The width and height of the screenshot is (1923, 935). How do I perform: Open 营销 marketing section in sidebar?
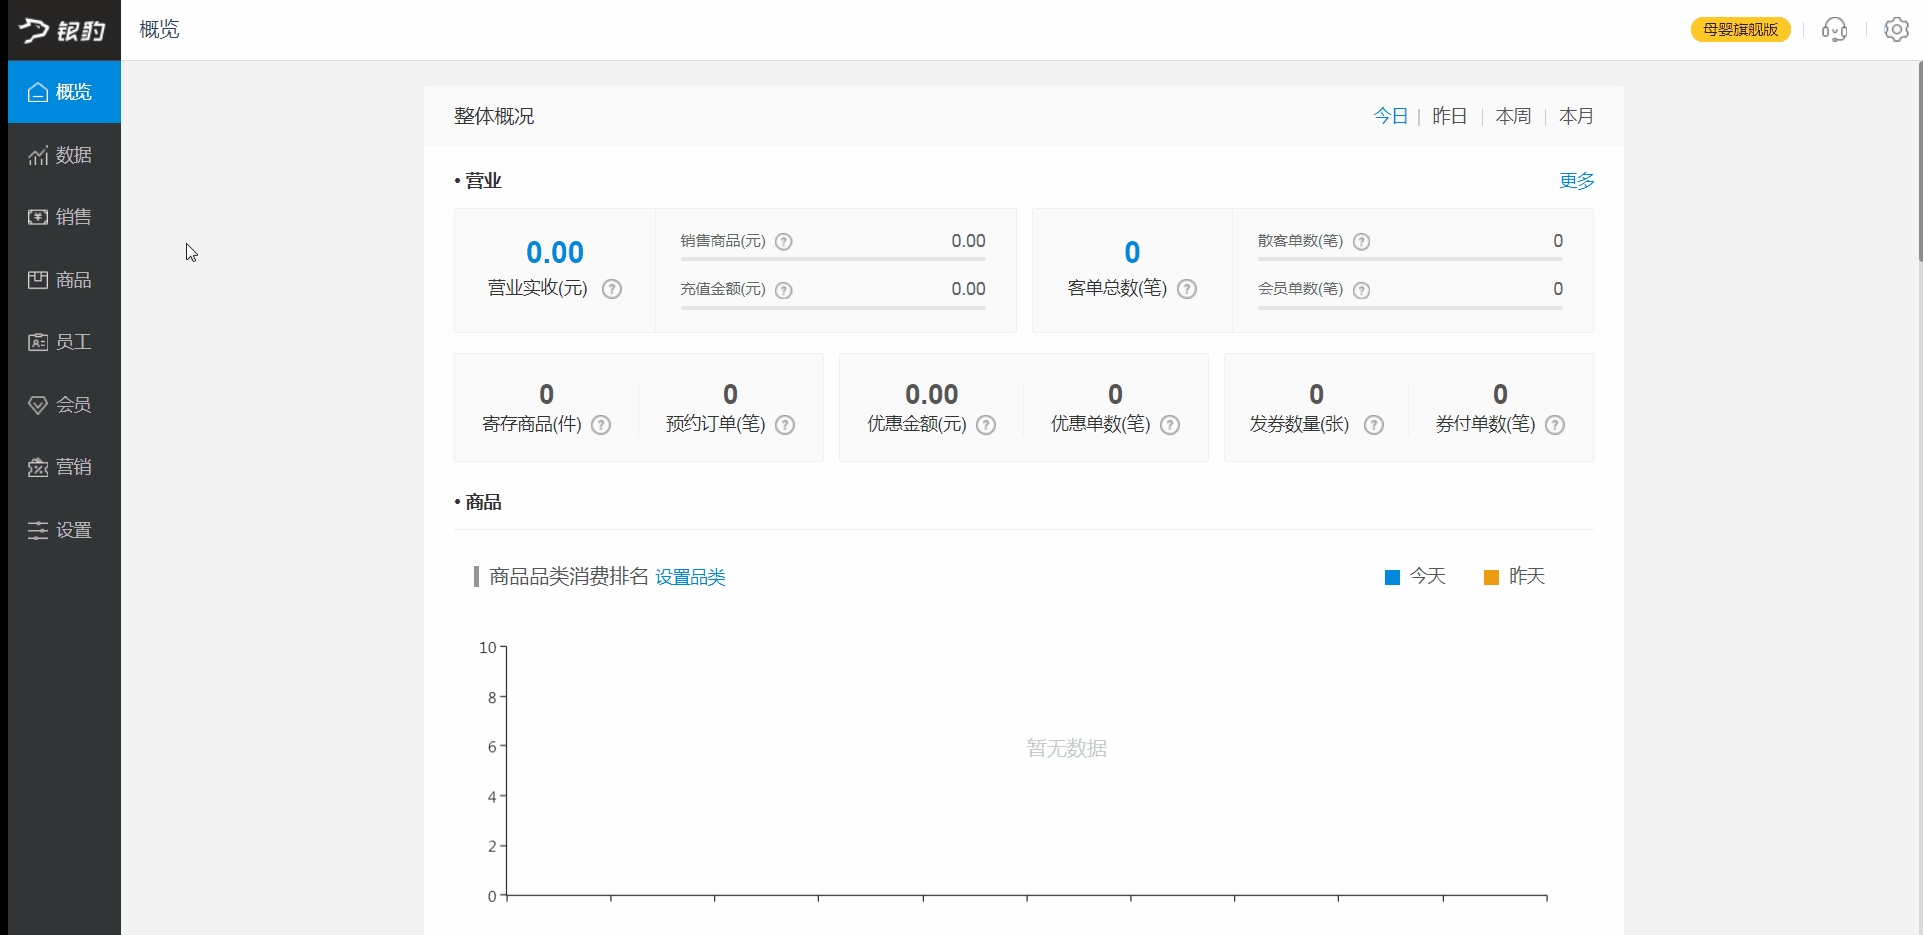(x=64, y=467)
